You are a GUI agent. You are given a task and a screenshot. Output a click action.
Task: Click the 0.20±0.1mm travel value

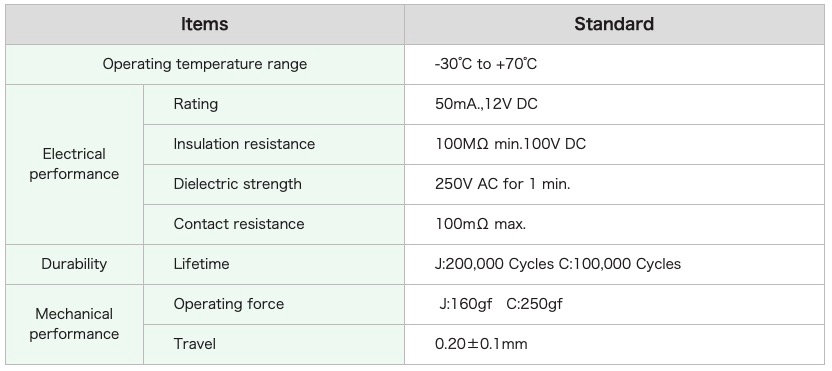481,344
